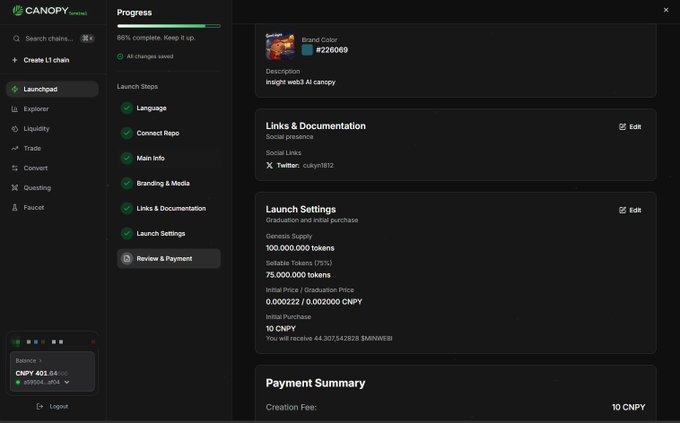This screenshot has height=423, width=680.
Task: Click the Language step checkmark icon
Action: [x=127, y=108]
